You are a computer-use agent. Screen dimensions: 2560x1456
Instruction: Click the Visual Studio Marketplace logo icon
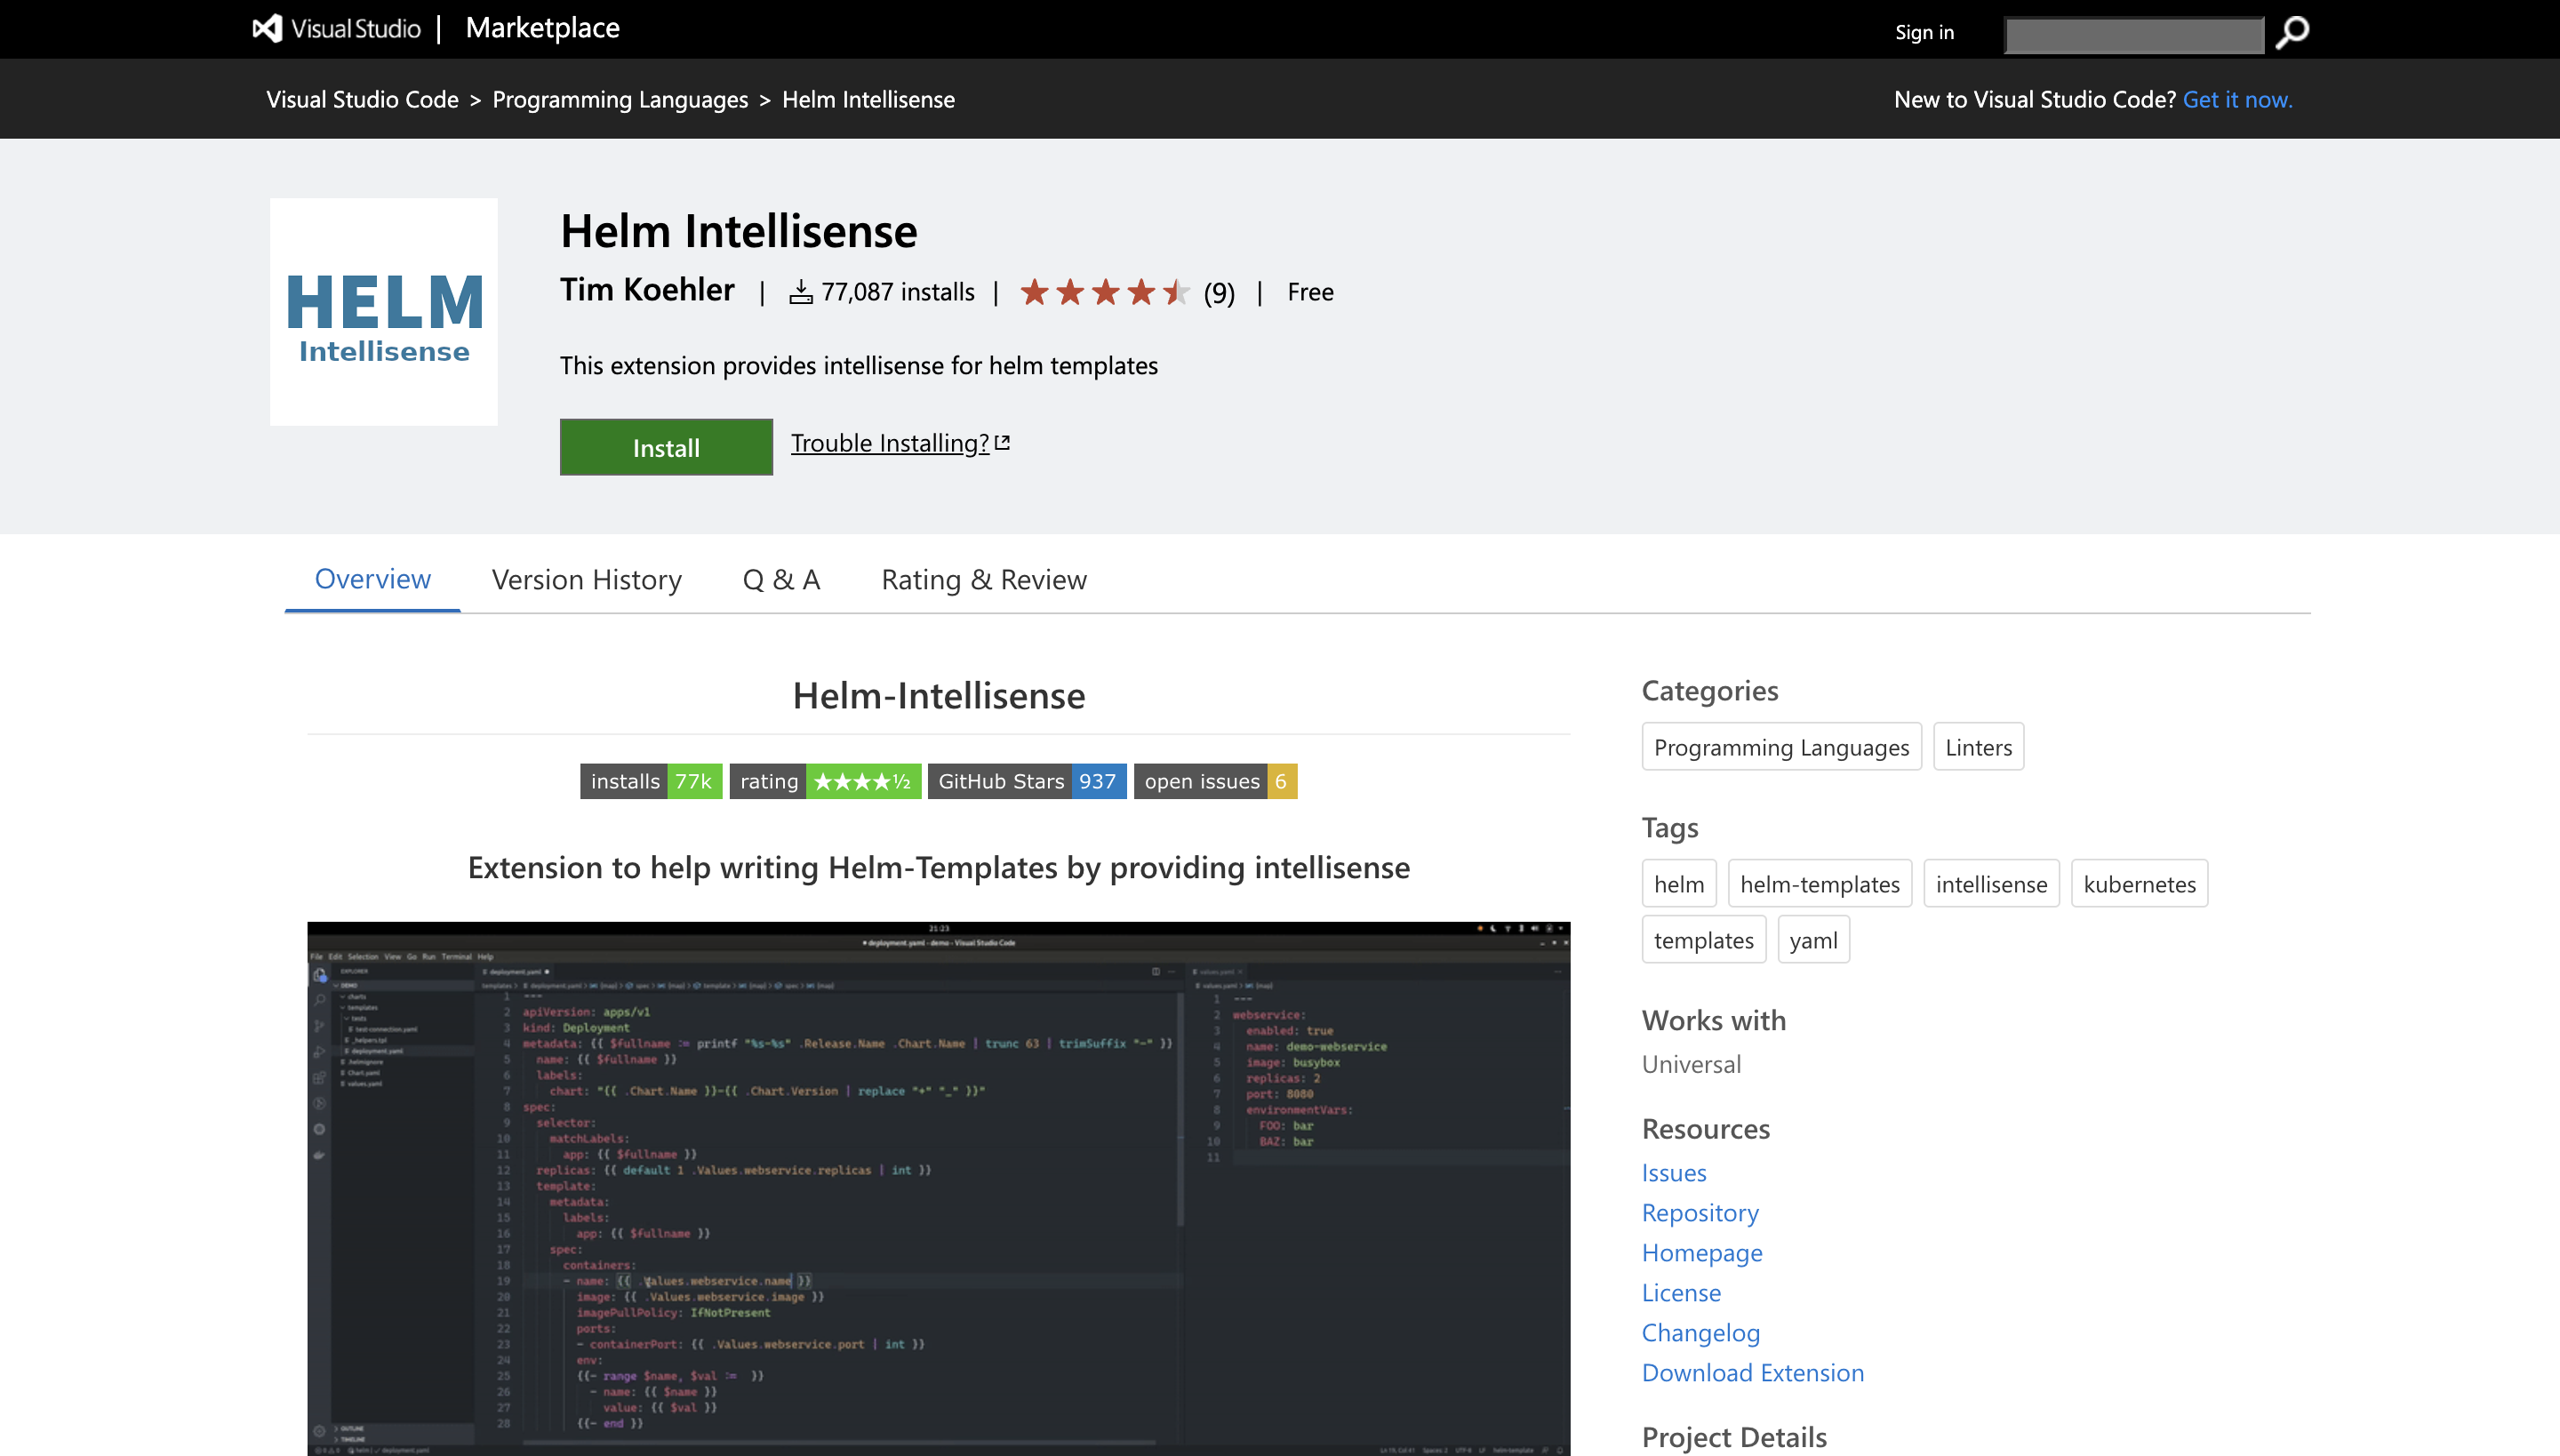tap(266, 28)
